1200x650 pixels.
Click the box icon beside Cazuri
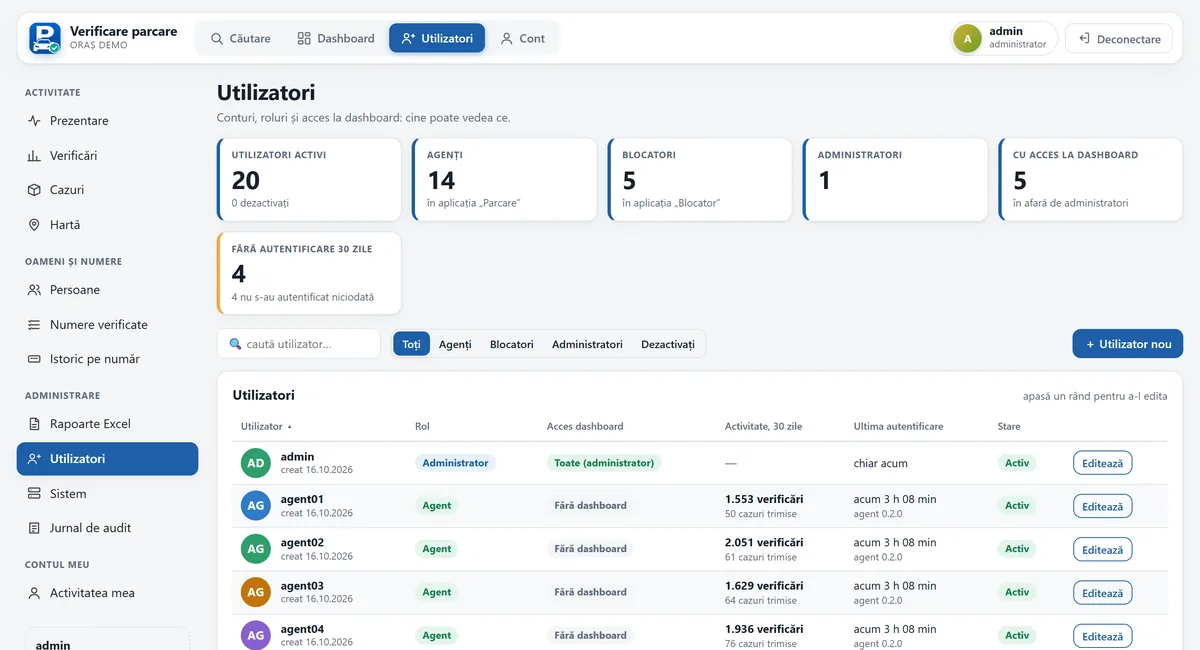click(34, 190)
